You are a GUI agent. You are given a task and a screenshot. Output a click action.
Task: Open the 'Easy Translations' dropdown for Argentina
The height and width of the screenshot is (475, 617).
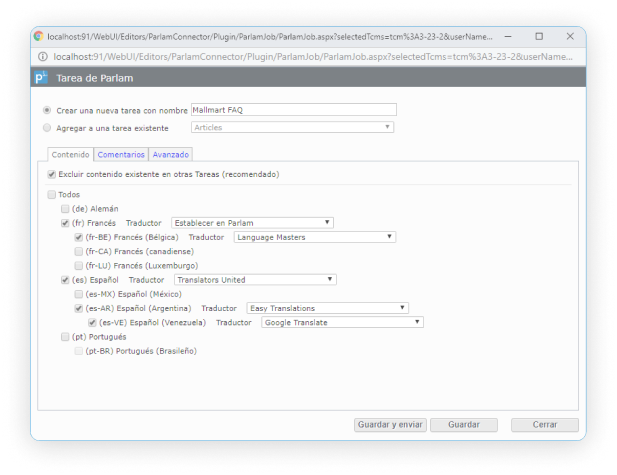tap(327, 309)
